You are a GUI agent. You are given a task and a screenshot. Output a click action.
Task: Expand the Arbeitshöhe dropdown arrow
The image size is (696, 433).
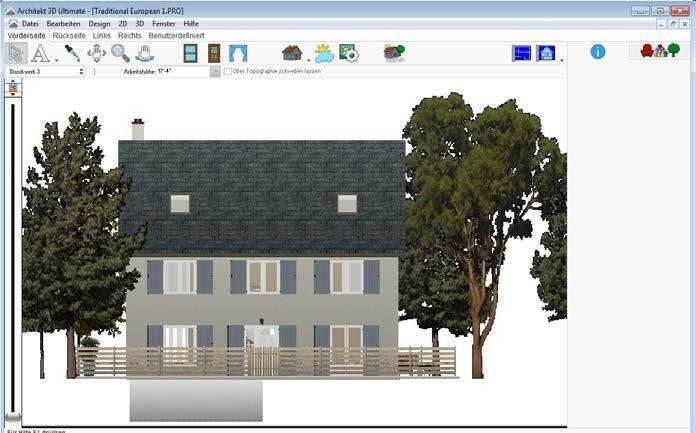click(x=214, y=72)
